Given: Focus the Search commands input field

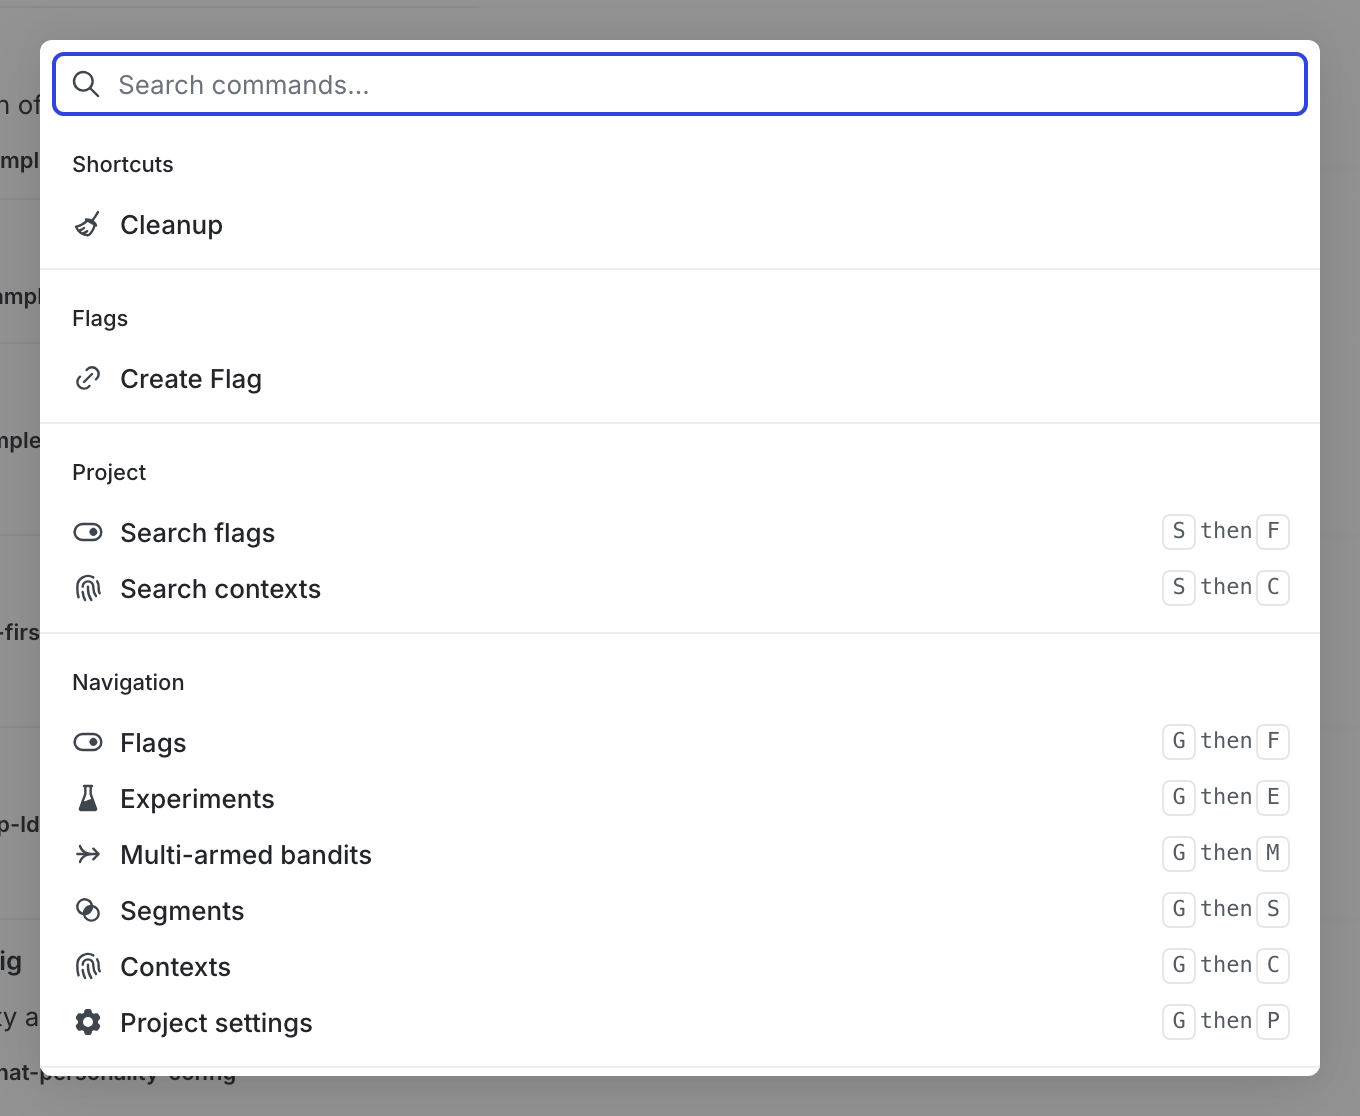Looking at the screenshot, I should tap(700, 85).
